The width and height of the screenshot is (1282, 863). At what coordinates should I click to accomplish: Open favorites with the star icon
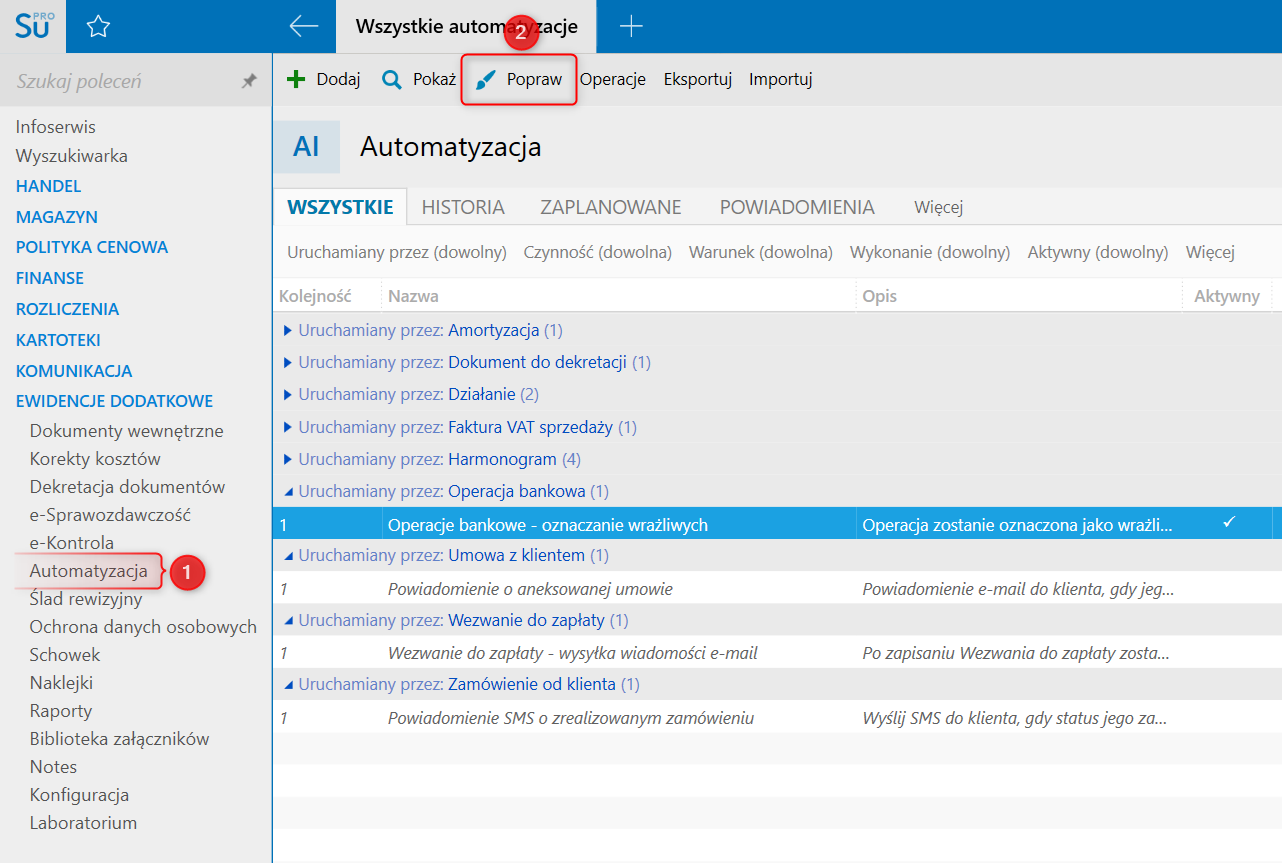coord(98,27)
